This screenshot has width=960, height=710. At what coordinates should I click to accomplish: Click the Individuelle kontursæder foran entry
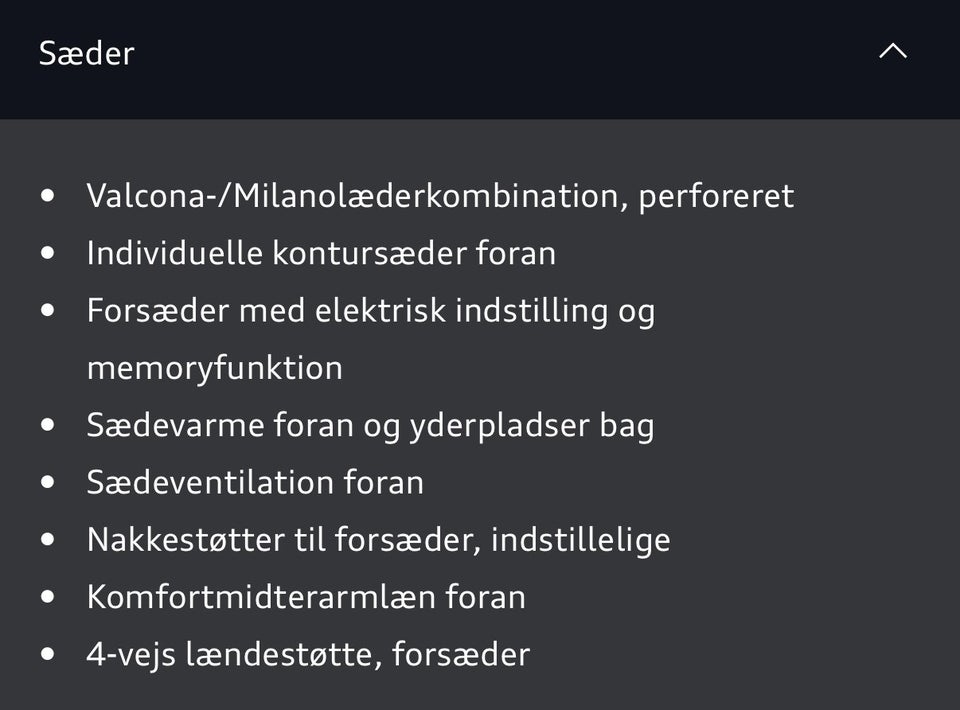coord(321,253)
